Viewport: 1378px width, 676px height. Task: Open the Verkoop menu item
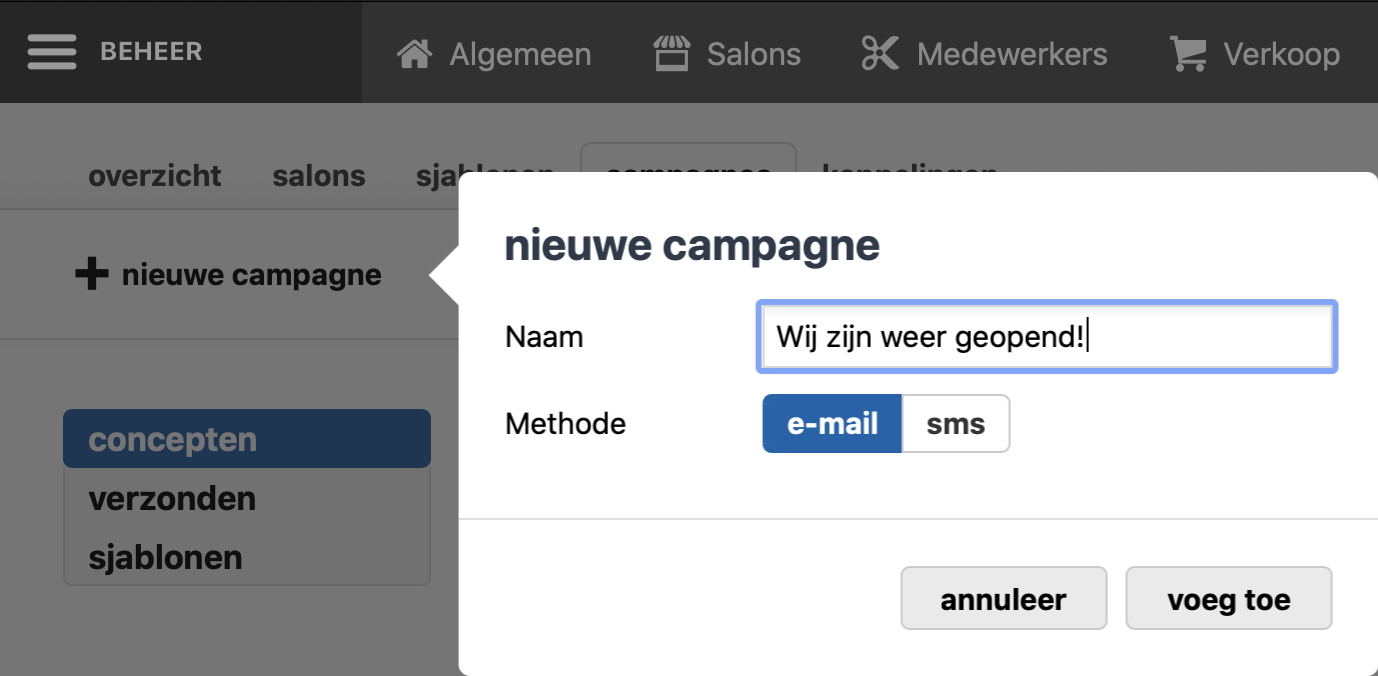click(x=1255, y=54)
